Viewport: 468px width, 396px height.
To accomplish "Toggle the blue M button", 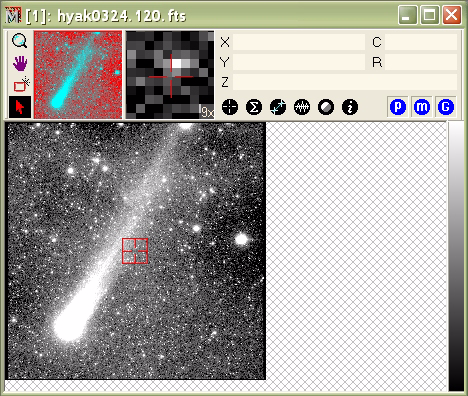I will (x=422, y=107).
